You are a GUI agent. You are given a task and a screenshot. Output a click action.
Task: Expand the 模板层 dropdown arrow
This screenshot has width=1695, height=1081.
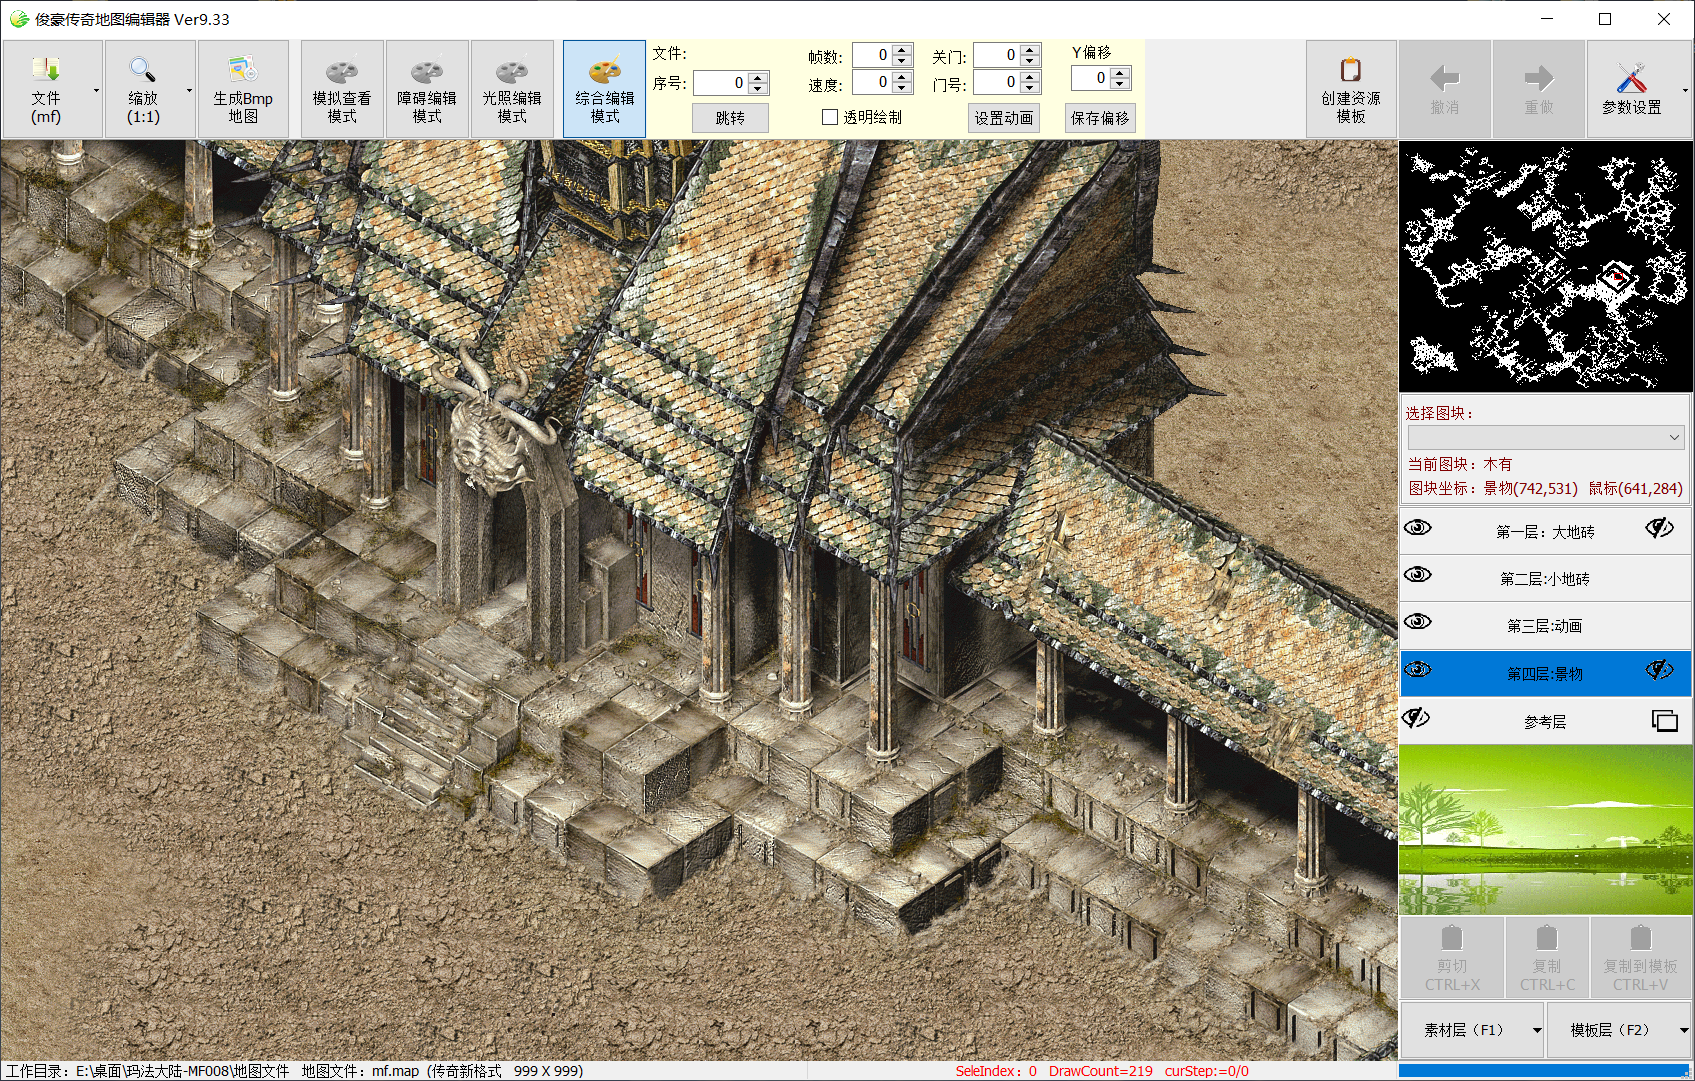pos(1684,1030)
